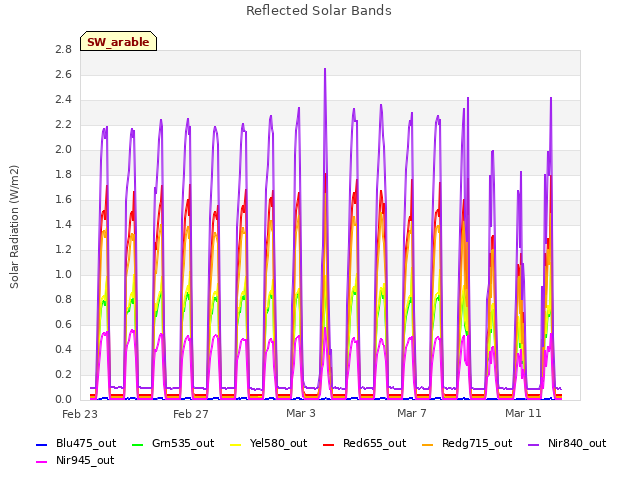Screen dimensions: 640x480
Task: Click the Feb 27 x-axis tick label
Action: (x=191, y=414)
